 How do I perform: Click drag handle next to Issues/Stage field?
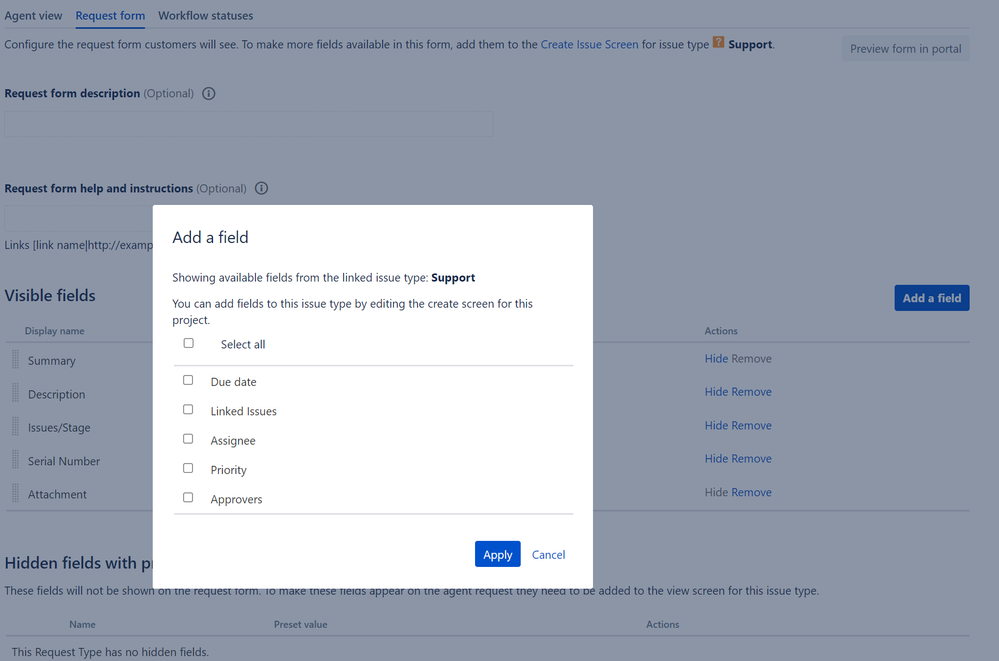[15, 426]
